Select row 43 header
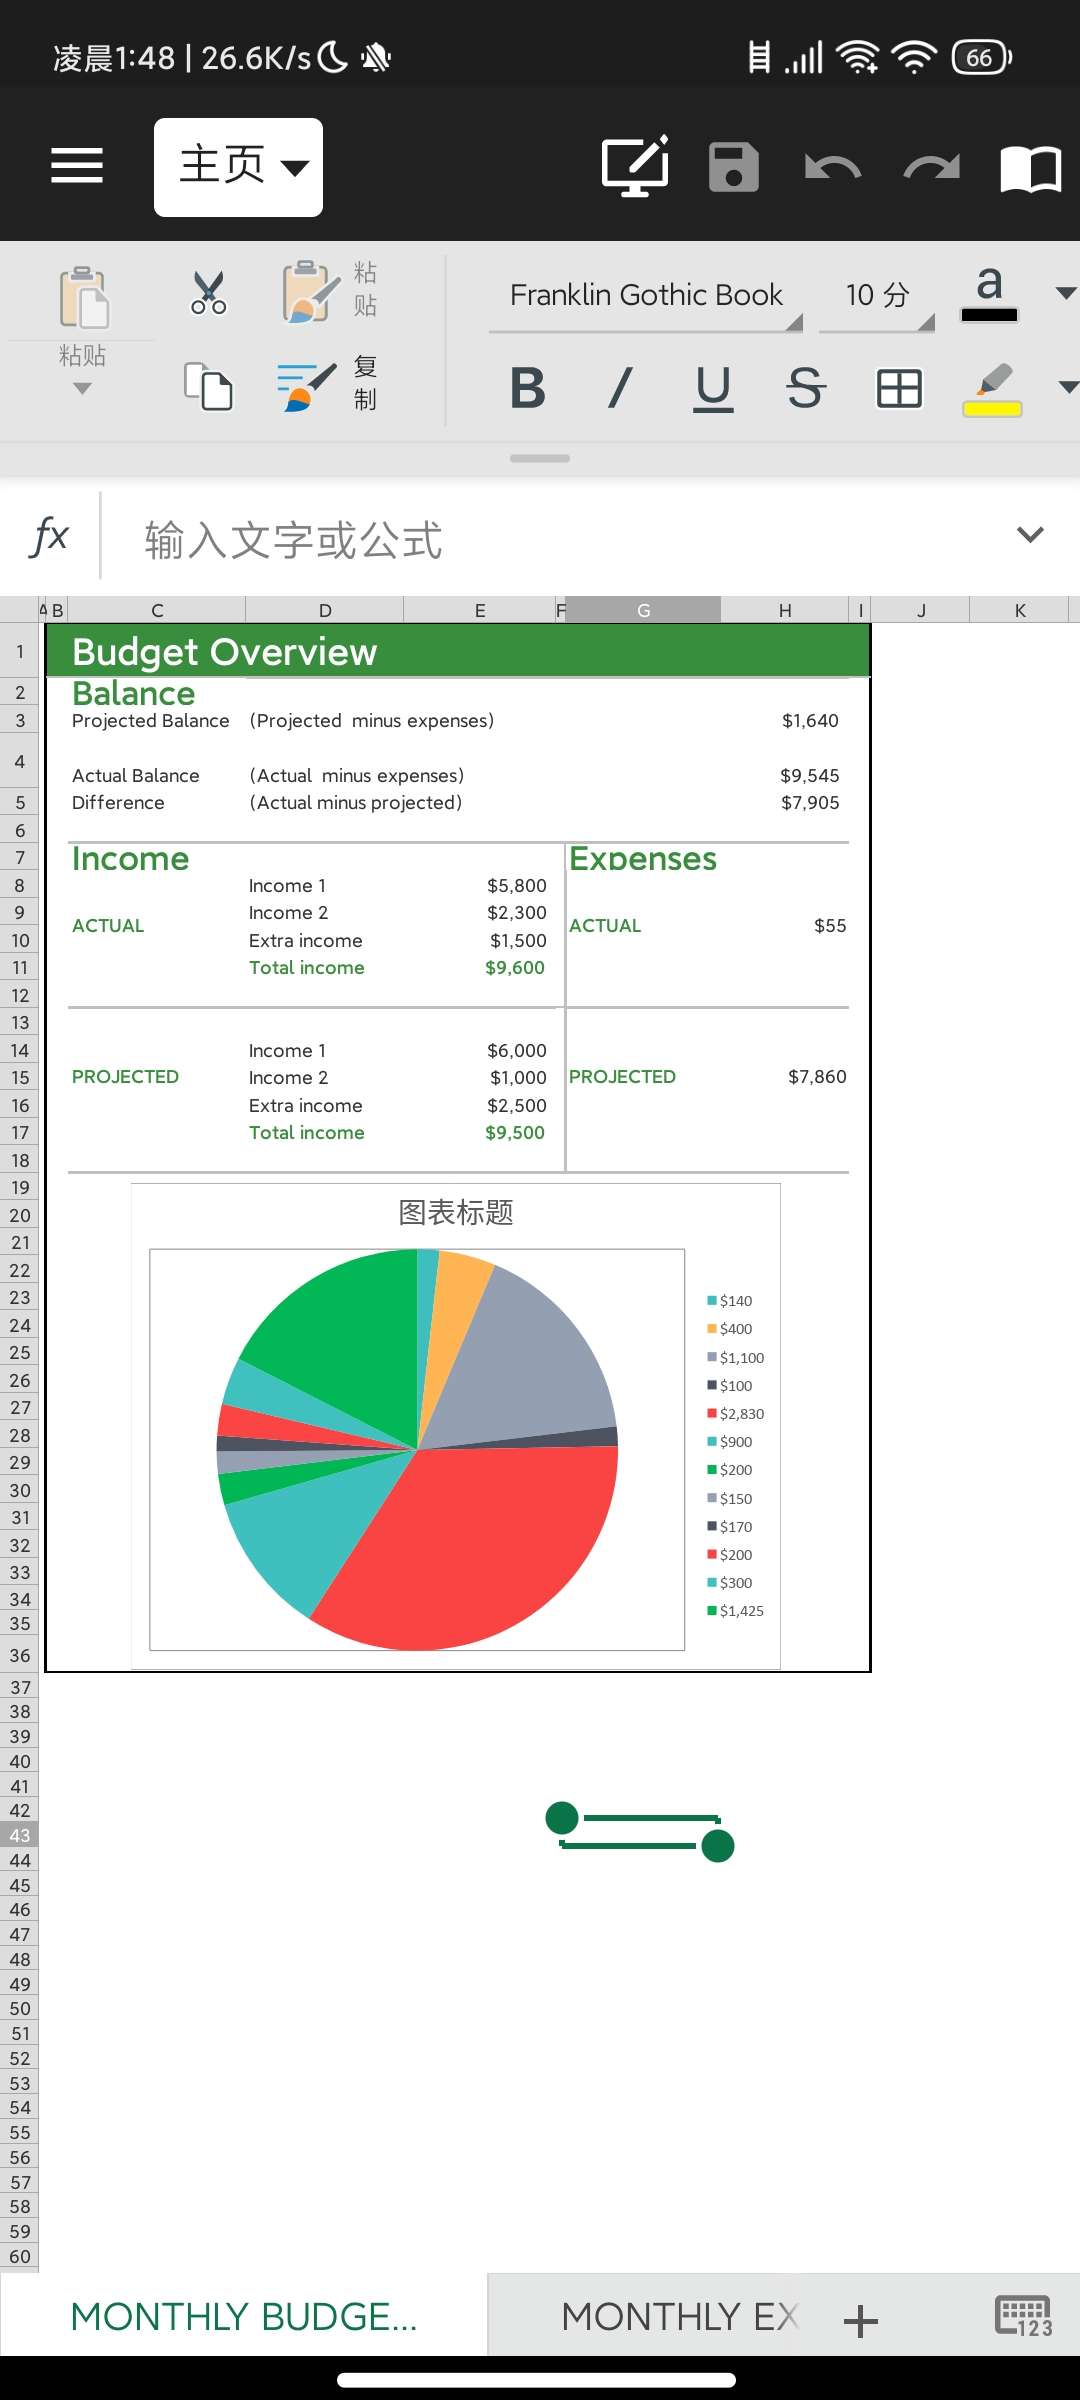1080x2400 pixels. click(x=19, y=1835)
